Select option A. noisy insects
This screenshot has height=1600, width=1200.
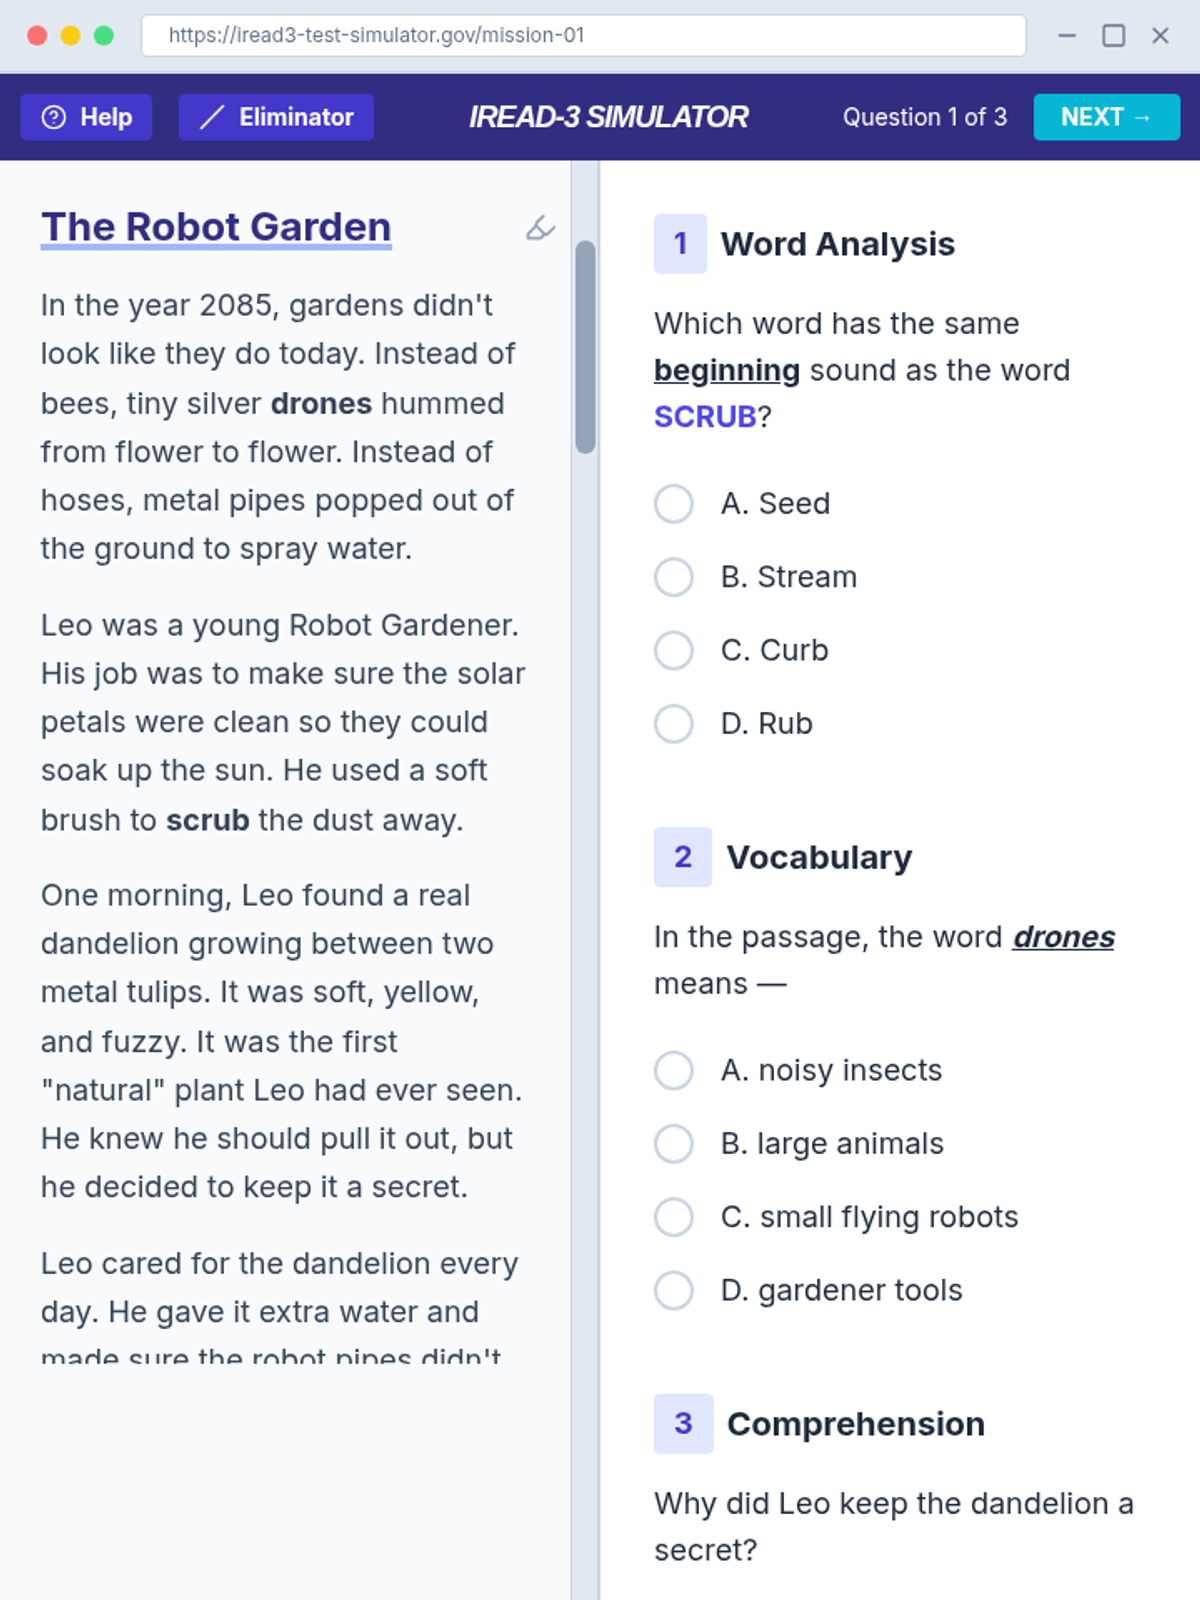point(674,1070)
